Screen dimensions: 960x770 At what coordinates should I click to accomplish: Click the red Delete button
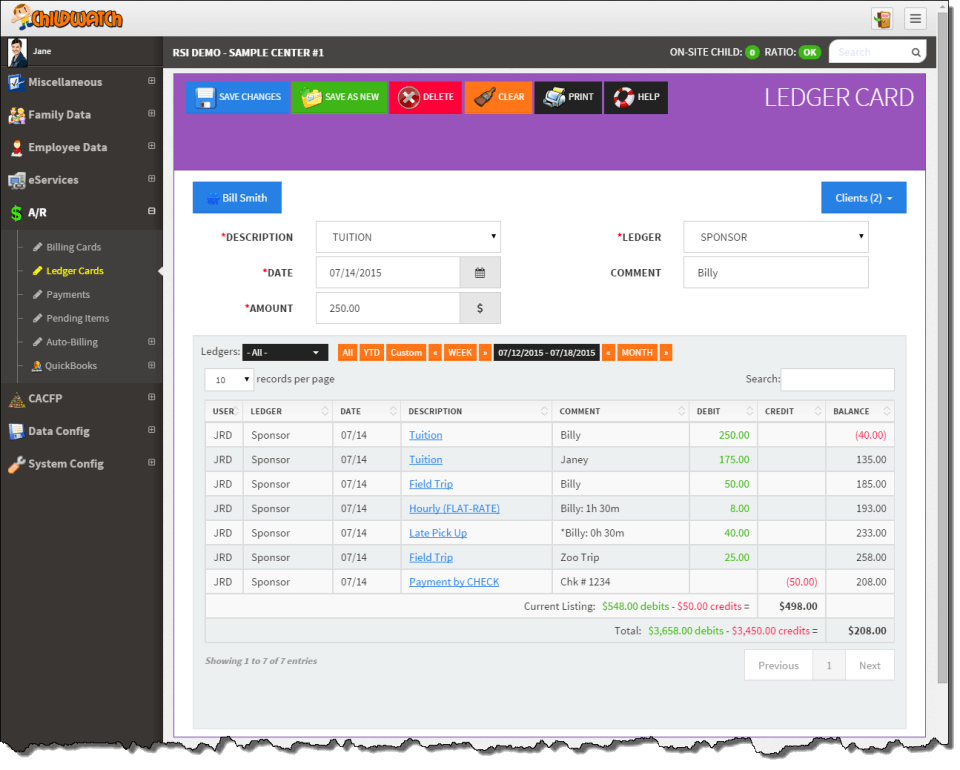pos(426,97)
